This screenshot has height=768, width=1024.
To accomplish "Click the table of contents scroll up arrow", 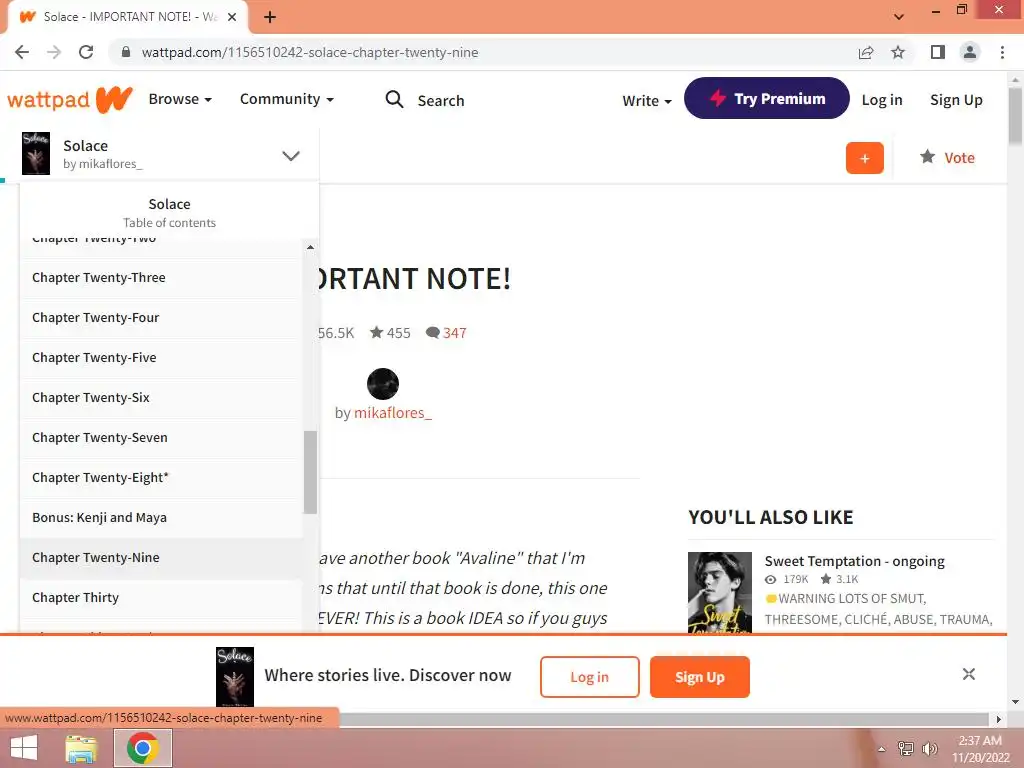I will [x=310, y=248].
